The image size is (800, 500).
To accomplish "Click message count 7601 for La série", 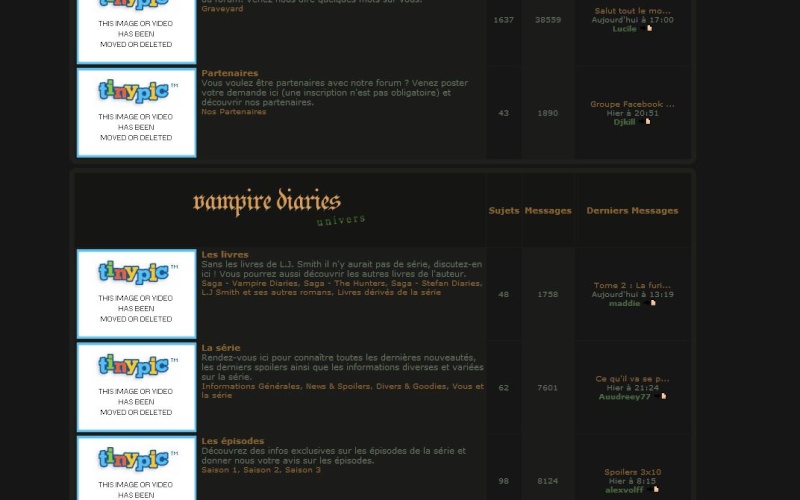I will tap(548, 388).
